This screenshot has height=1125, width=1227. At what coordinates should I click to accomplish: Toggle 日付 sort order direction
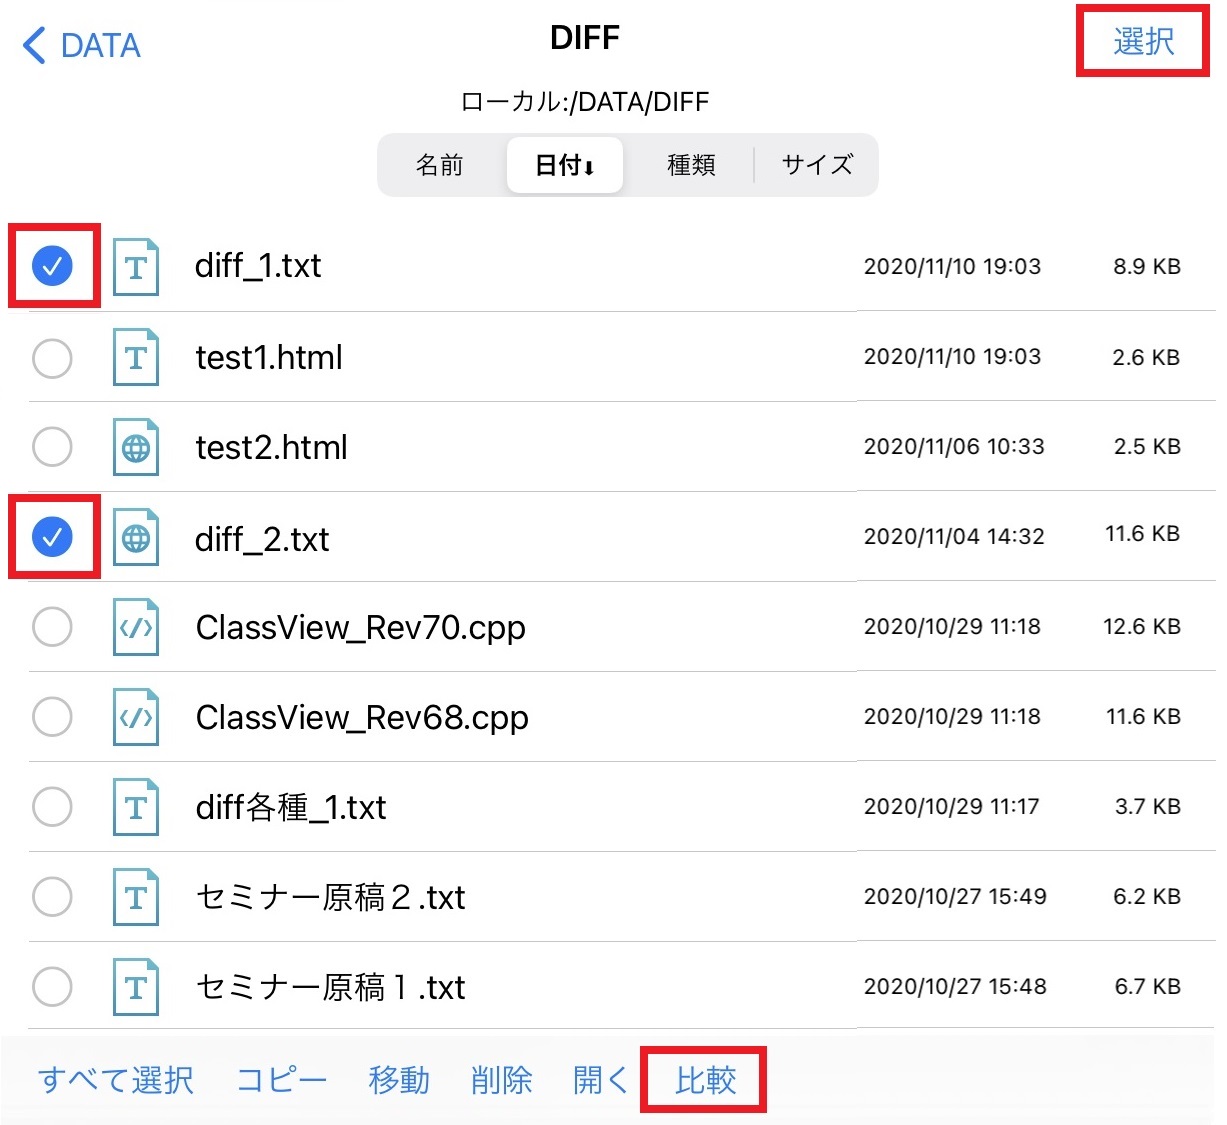coord(564,165)
